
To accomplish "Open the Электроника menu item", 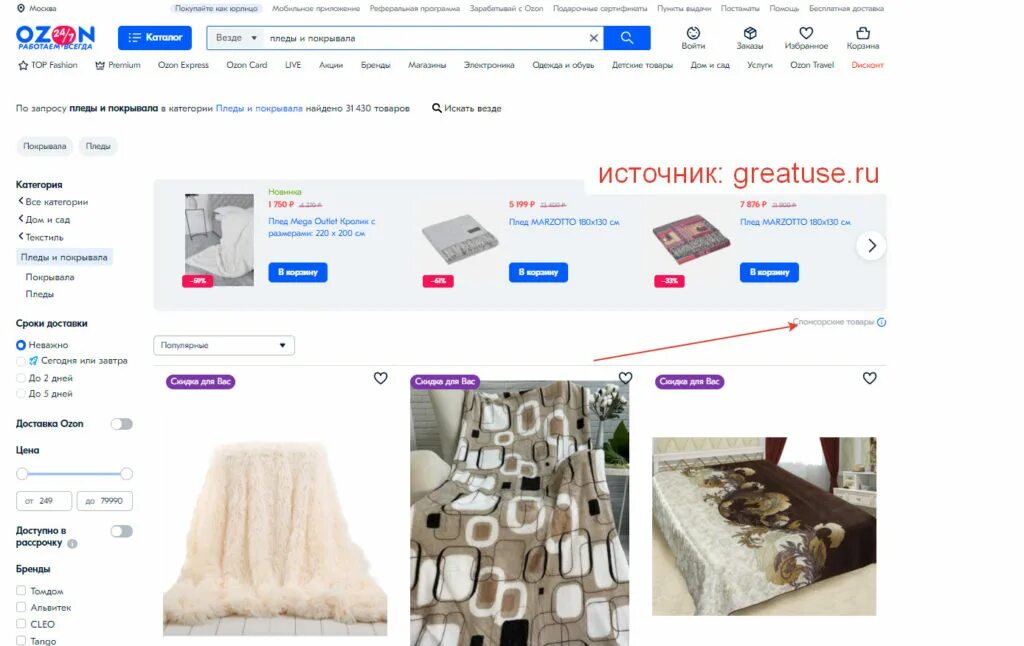I will click(x=489, y=65).
